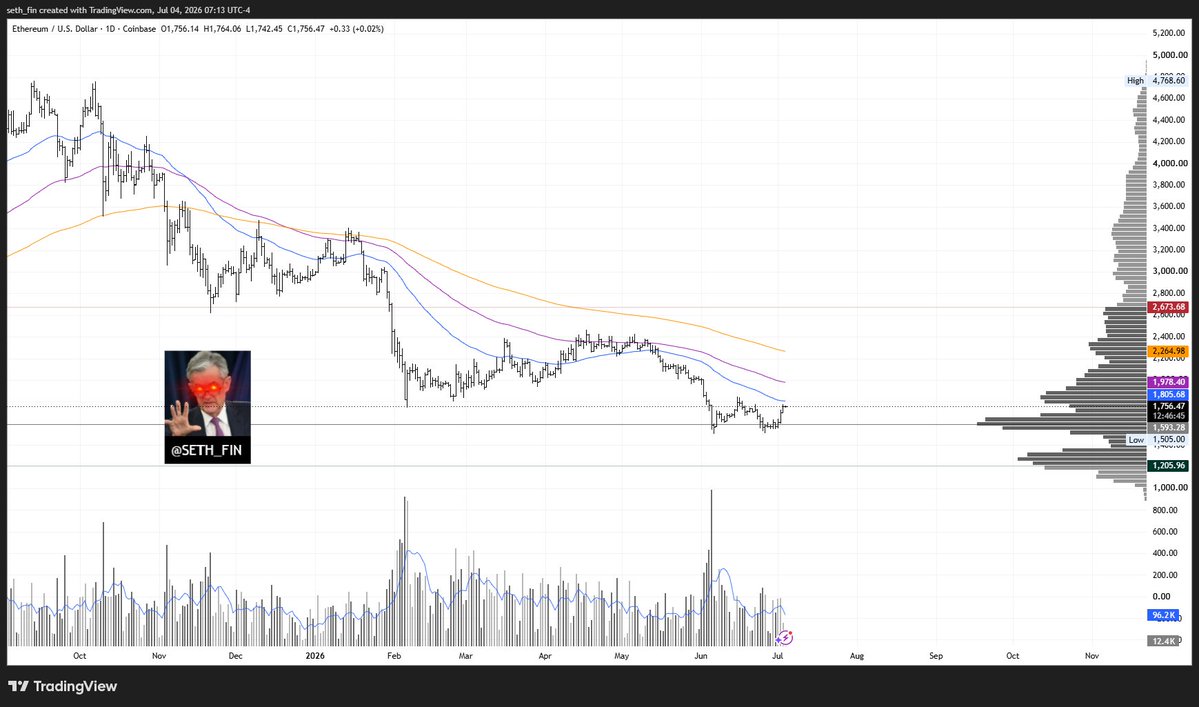Click the current price 1,756.47 label
Image resolution: width=1199 pixels, height=707 pixels.
pos(1168,407)
